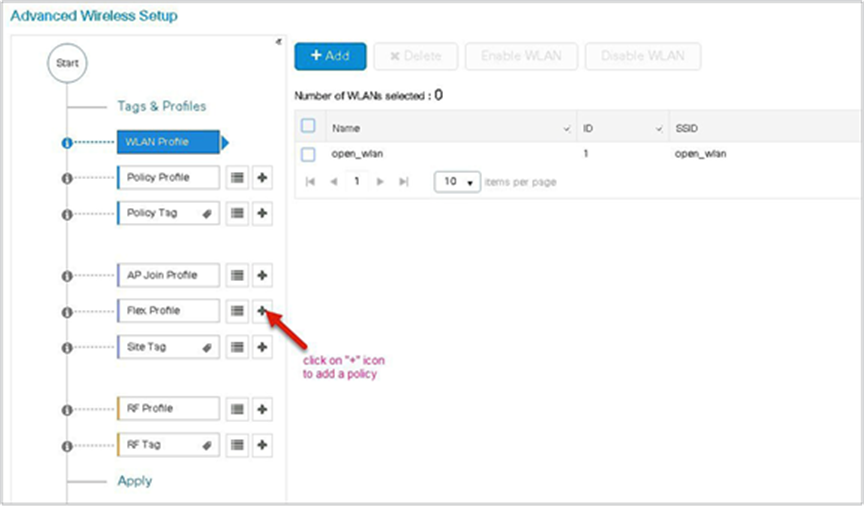Screen dimensions: 864x506
Task: Click the Start circle in the flow
Action: click(67, 63)
